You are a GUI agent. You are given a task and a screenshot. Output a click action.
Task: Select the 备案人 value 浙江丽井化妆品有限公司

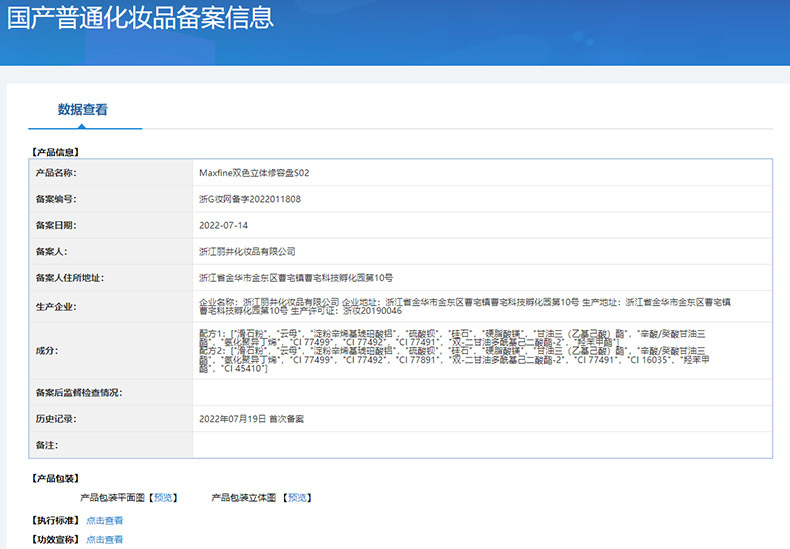click(x=247, y=251)
